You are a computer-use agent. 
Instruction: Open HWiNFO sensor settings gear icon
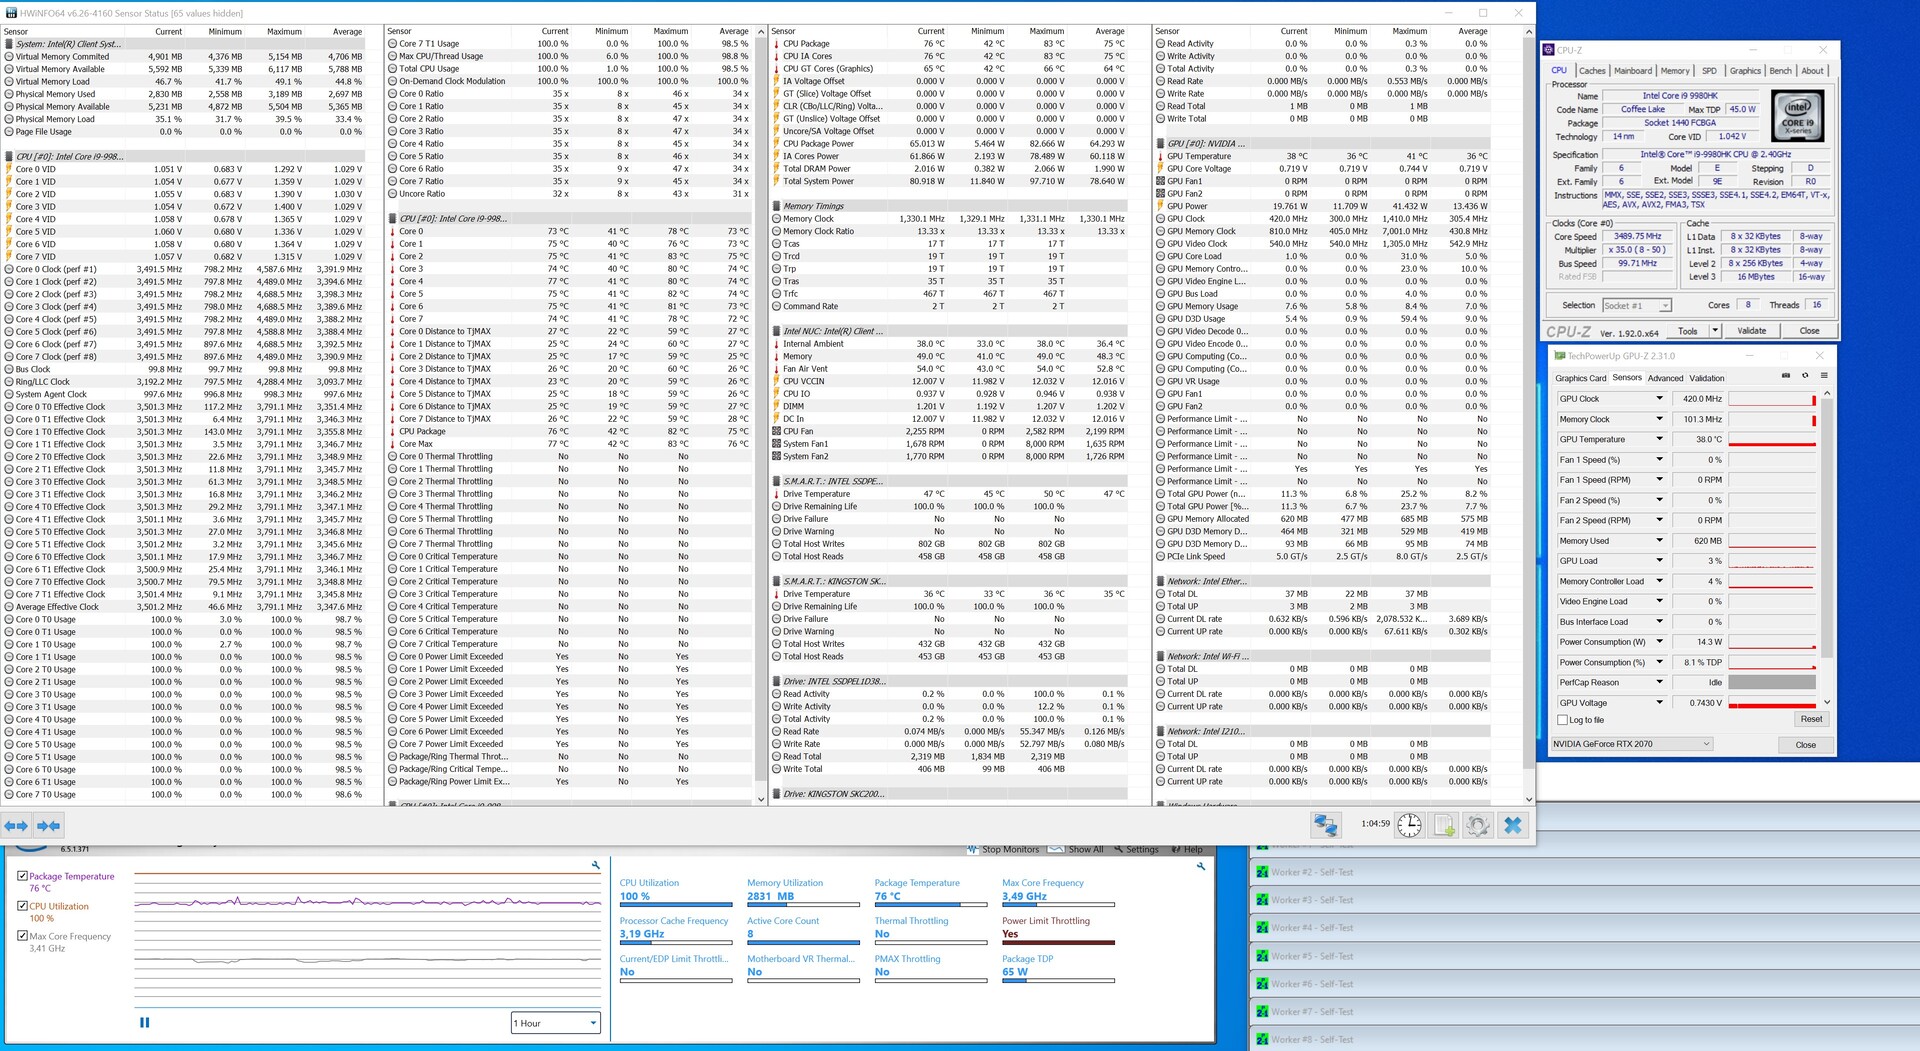1478,825
